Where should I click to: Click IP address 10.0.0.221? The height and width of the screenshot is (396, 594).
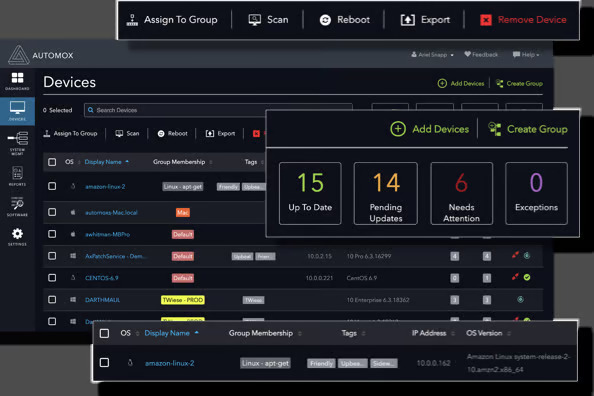point(319,278)
